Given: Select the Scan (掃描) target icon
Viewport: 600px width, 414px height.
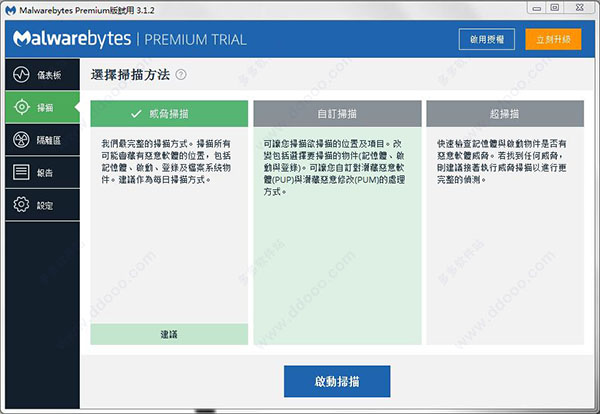Looking at the screenshot, I should (22, 107).
